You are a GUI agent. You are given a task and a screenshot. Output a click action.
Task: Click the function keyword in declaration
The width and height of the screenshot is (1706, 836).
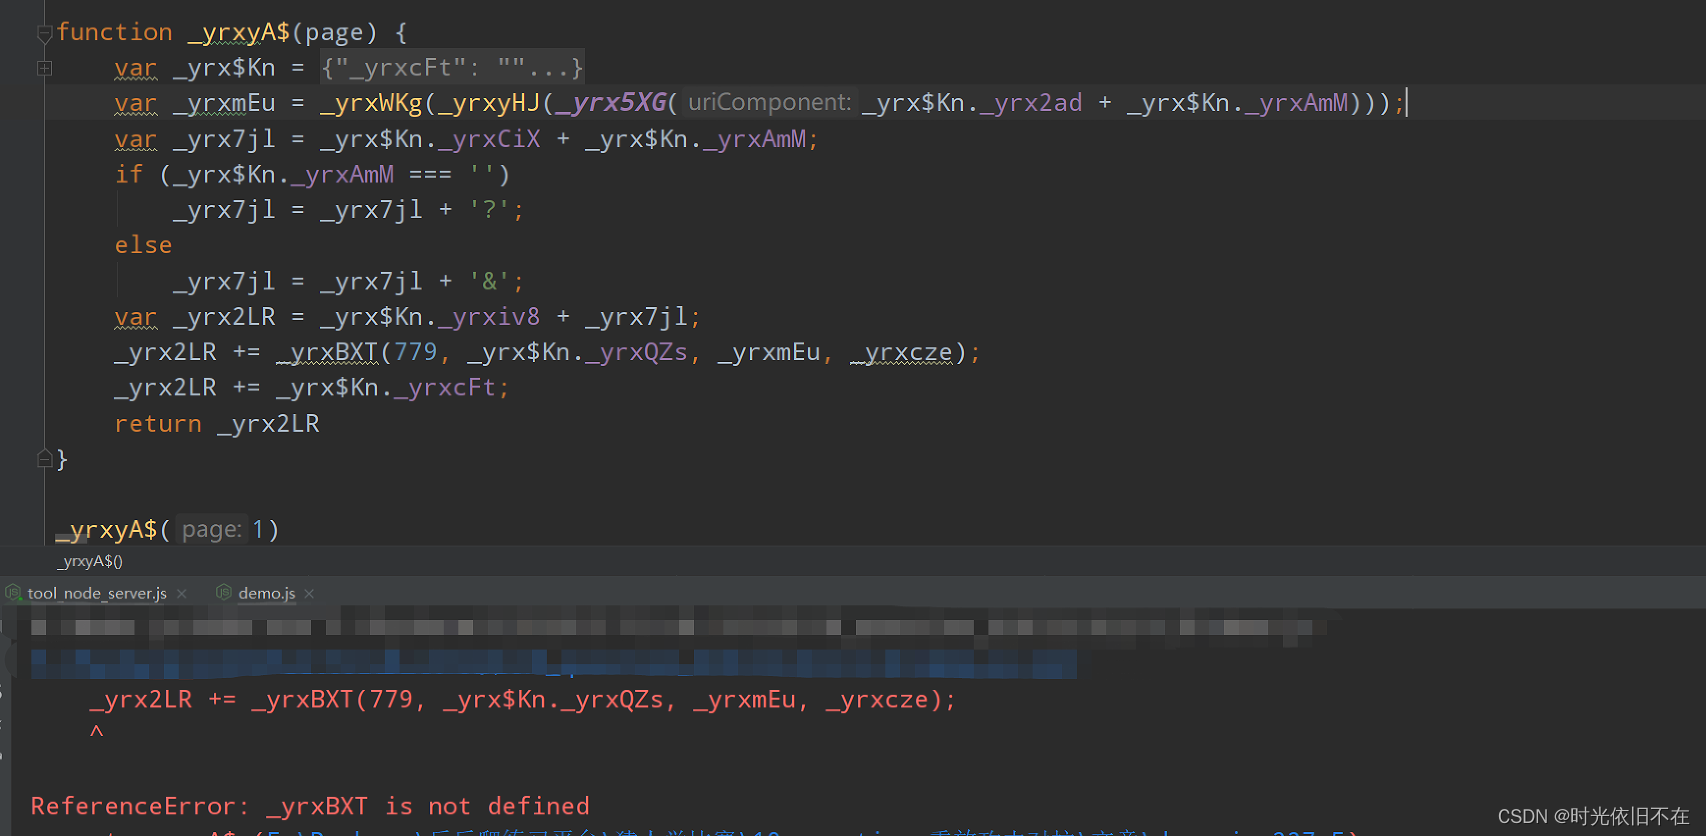[x=114, y=32]
